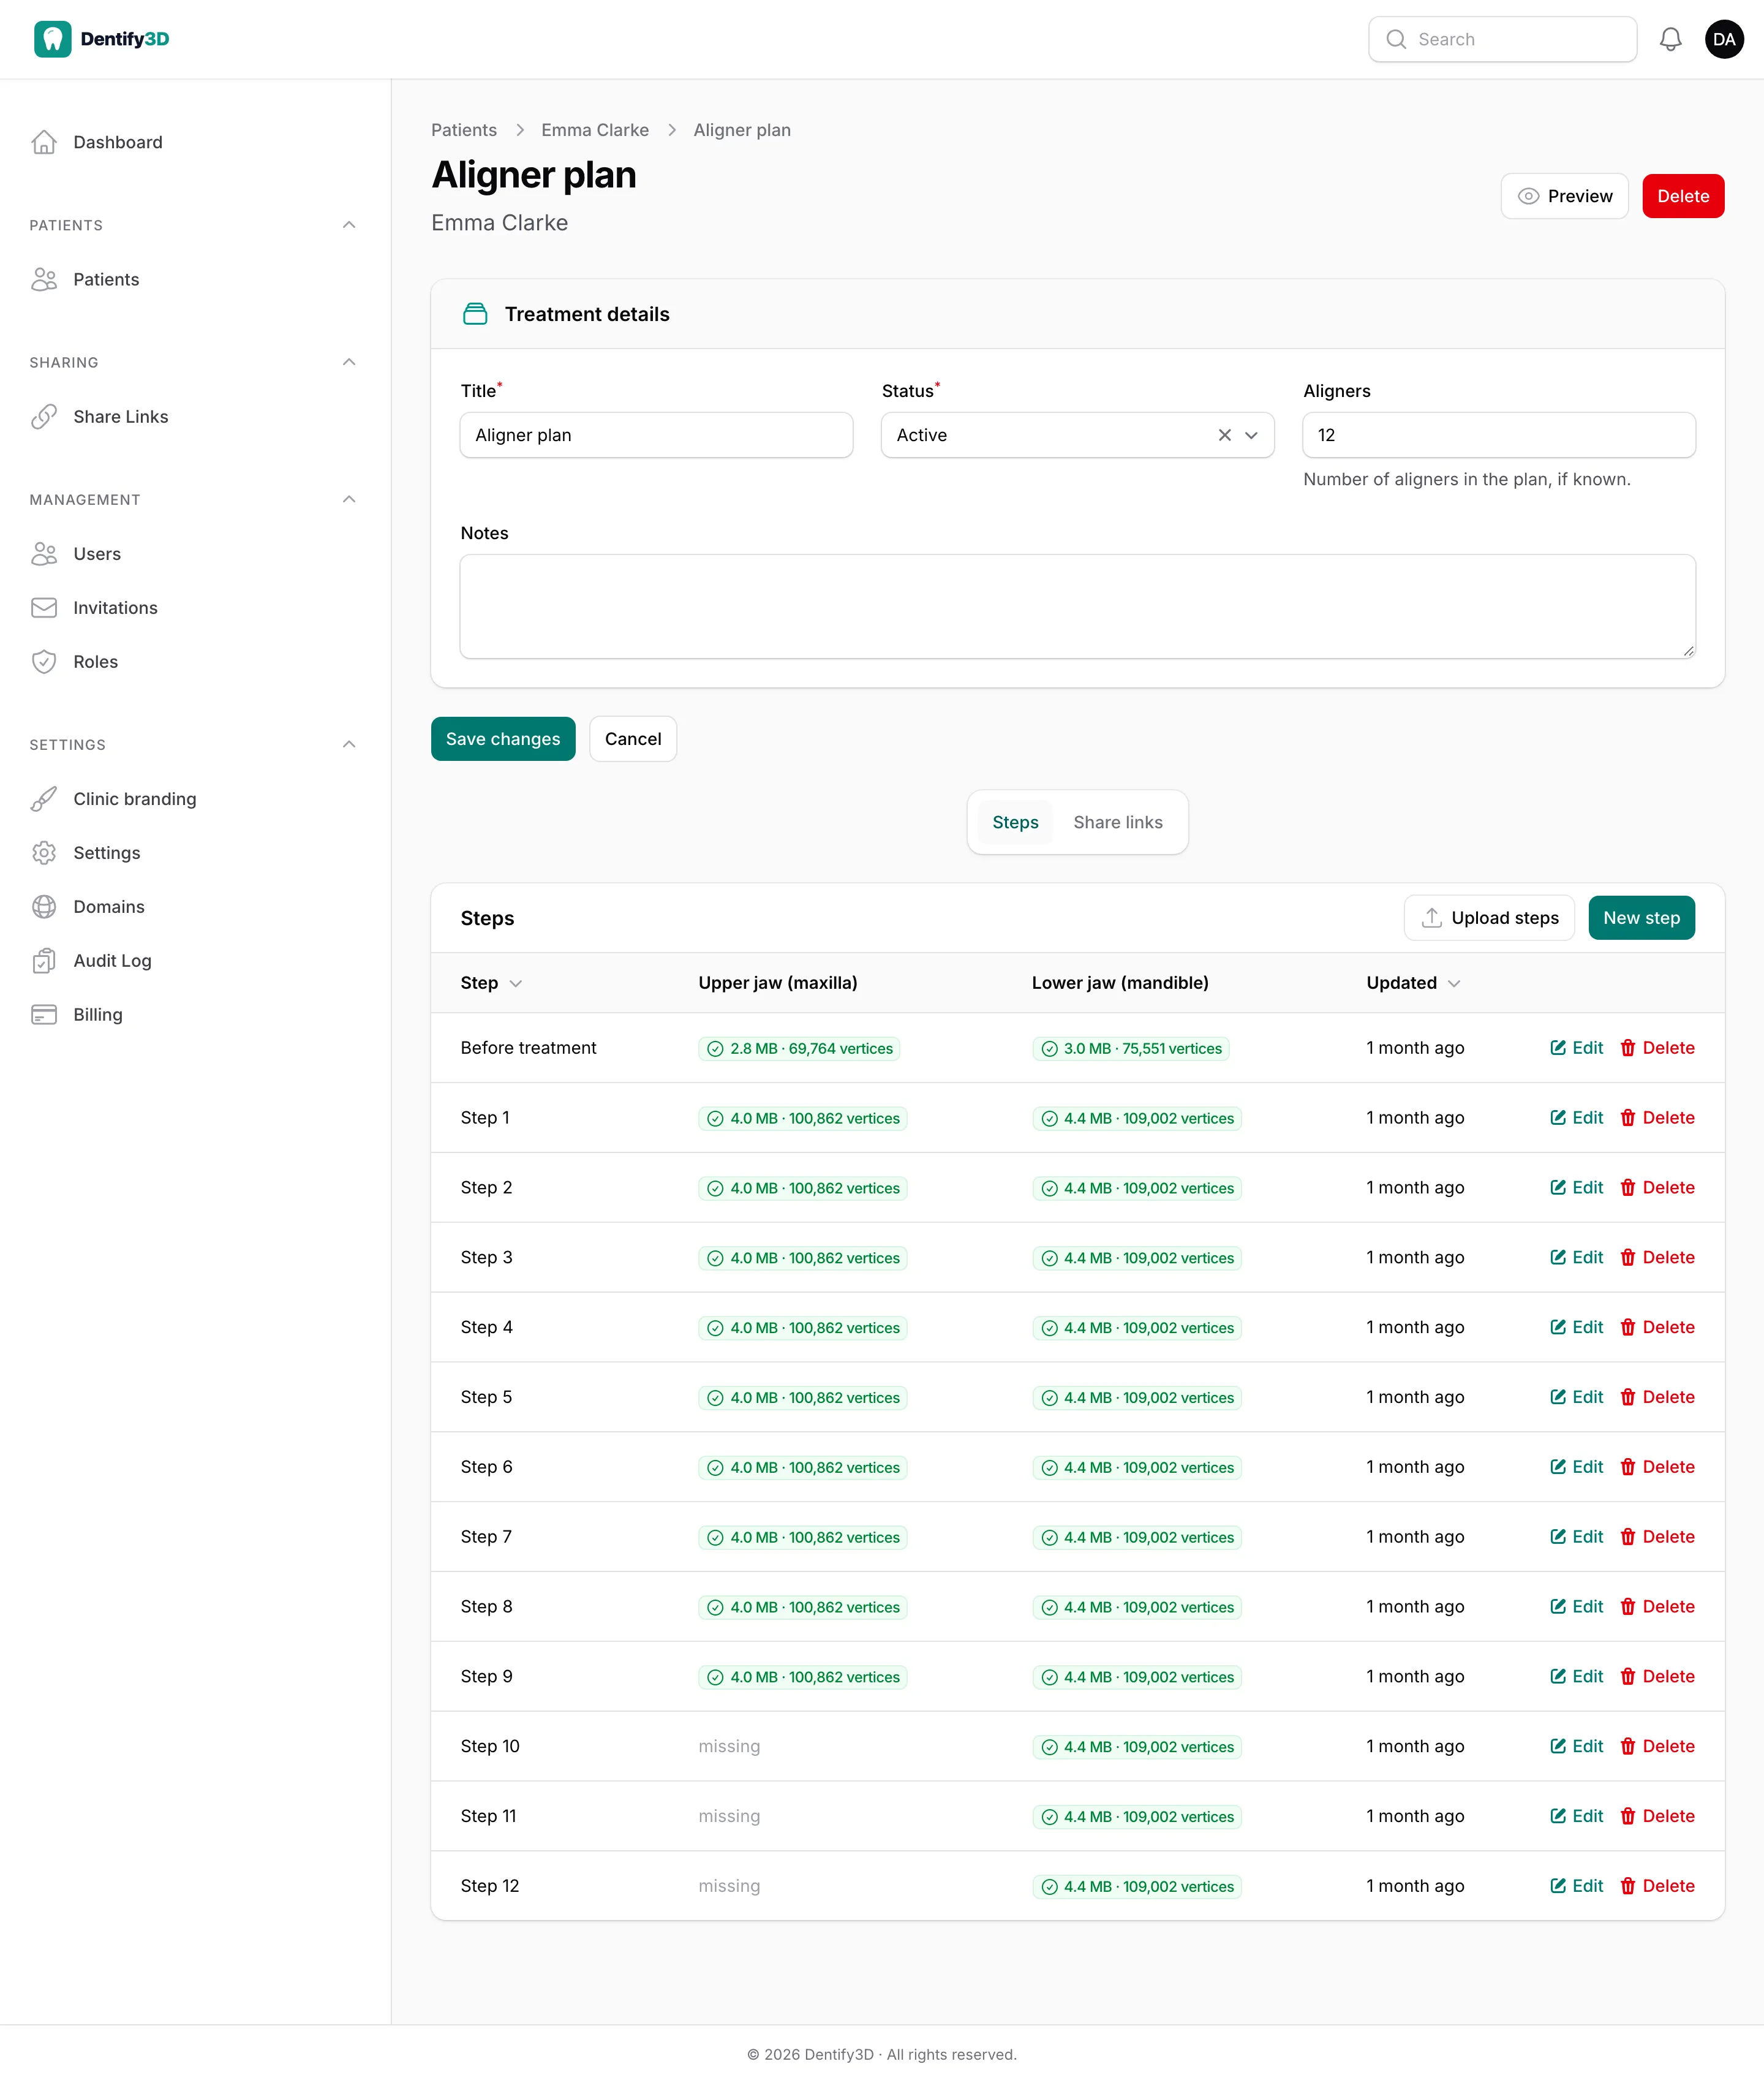Click Step 11 missing upper jaw text

click(729, 1816)
